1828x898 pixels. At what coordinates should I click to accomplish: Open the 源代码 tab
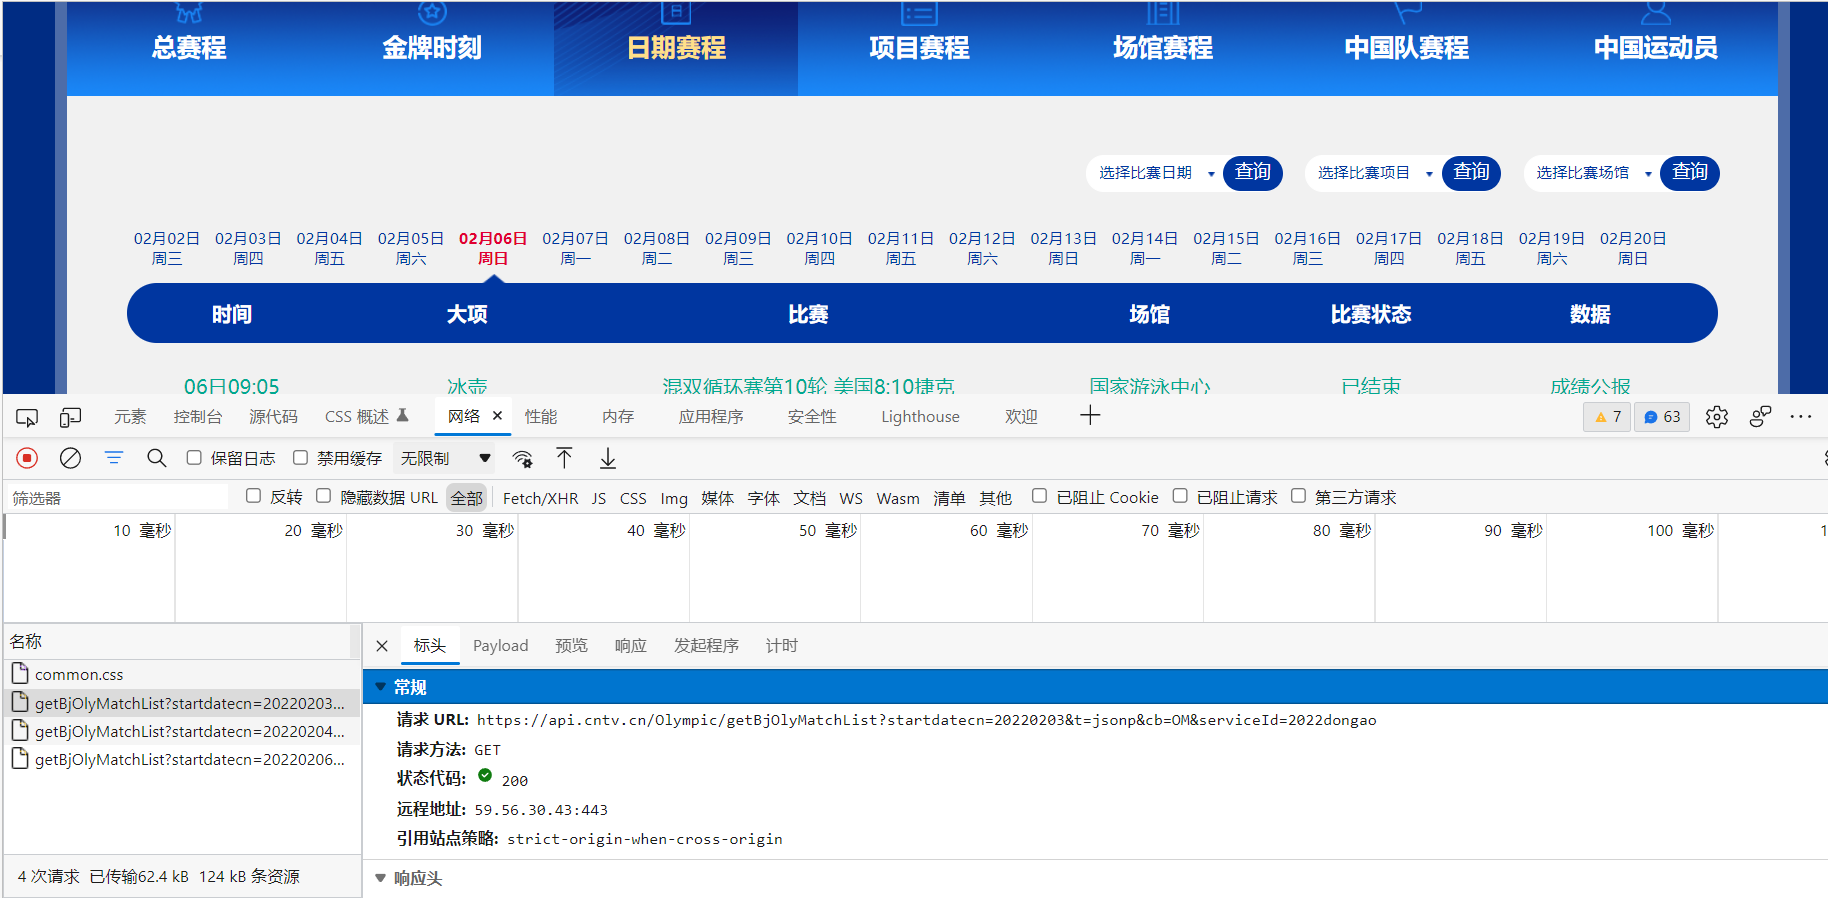(273, 417)
